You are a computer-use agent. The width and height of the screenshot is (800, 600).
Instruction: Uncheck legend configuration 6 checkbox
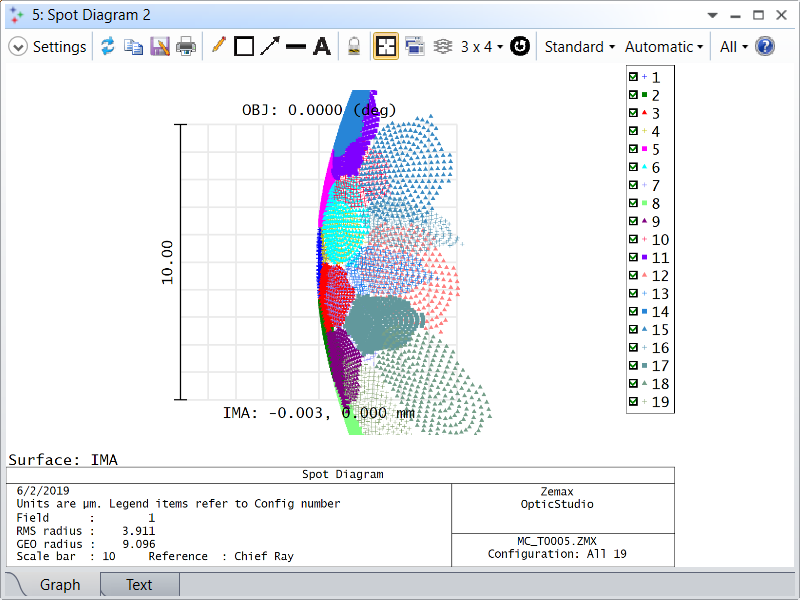pos(633,167)
